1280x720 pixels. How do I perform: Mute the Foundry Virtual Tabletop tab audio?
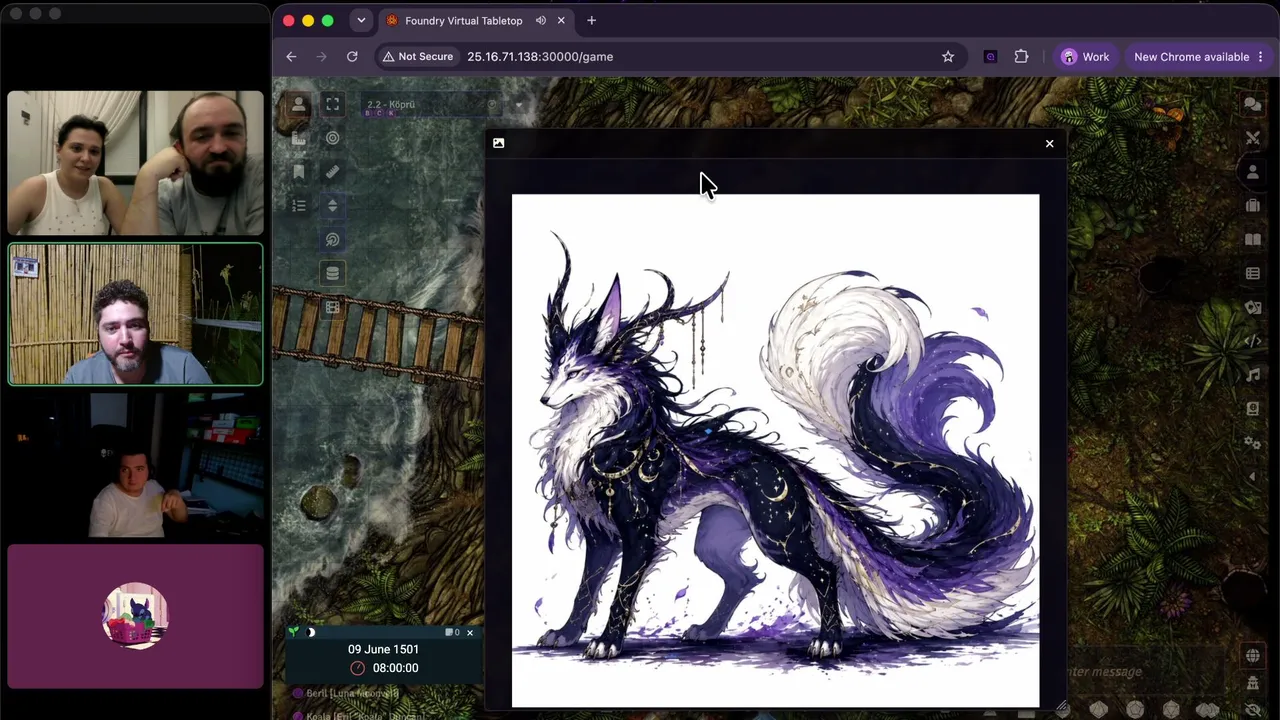tap(541, 20)
